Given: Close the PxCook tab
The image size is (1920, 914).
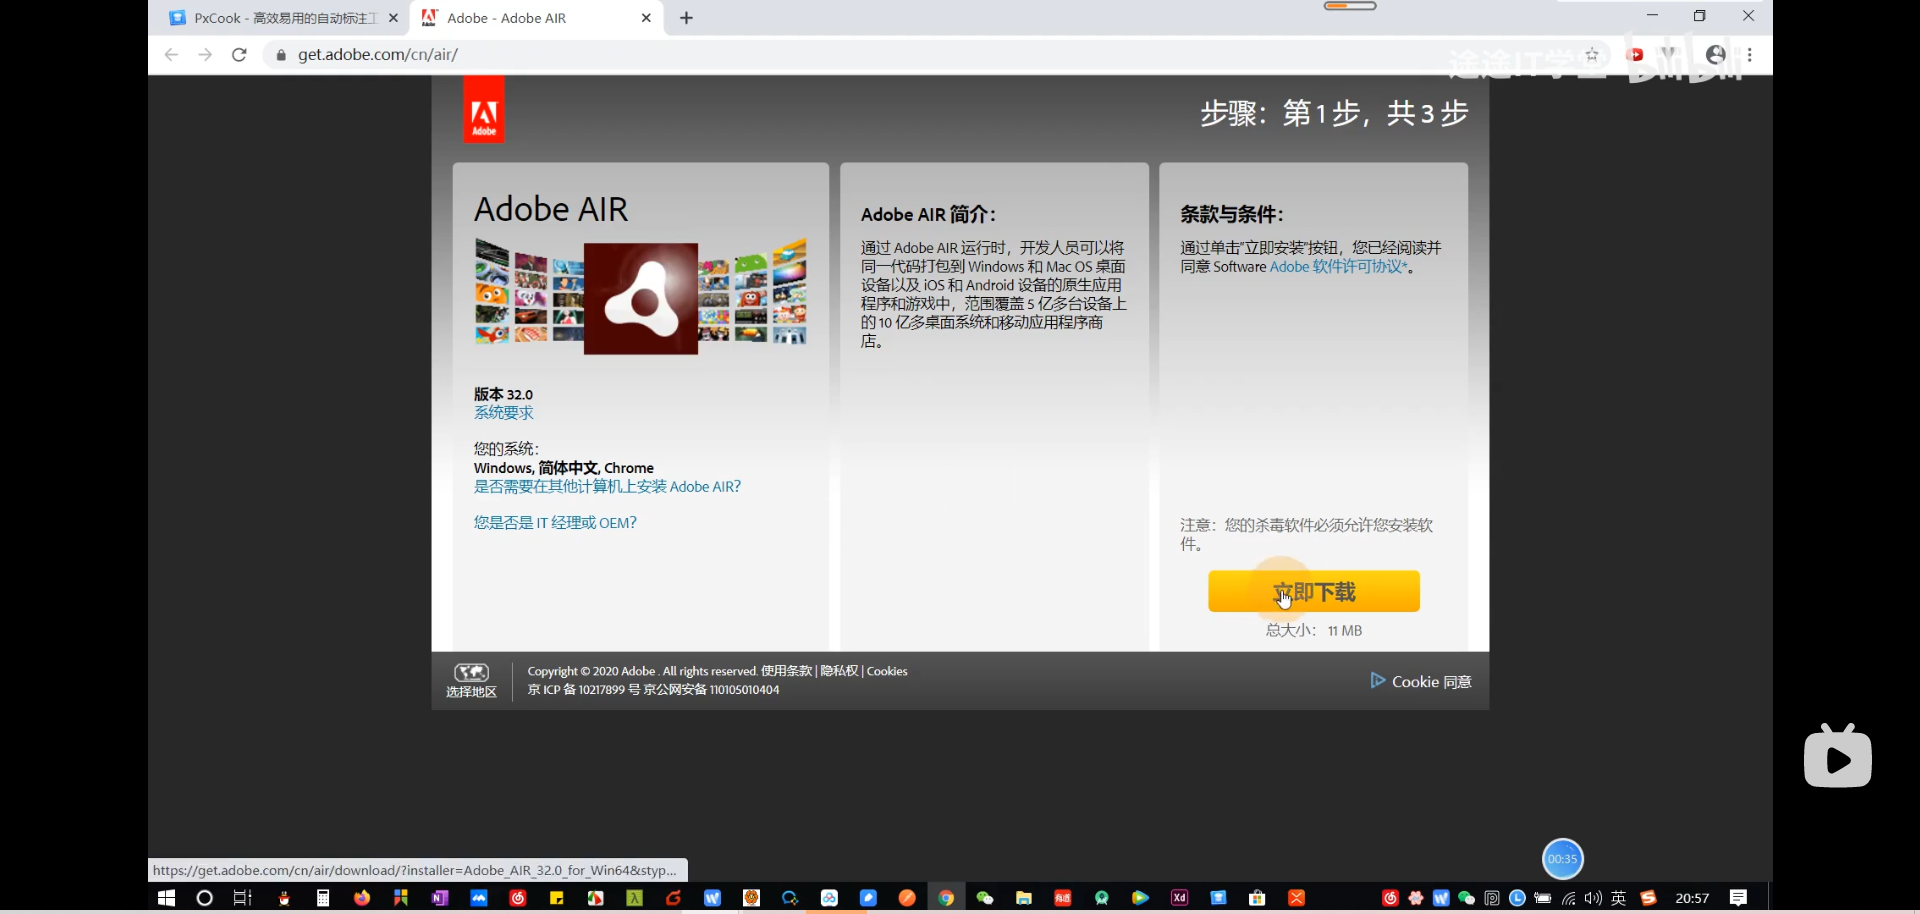Looking at the screenshot, I should (393, 18).
